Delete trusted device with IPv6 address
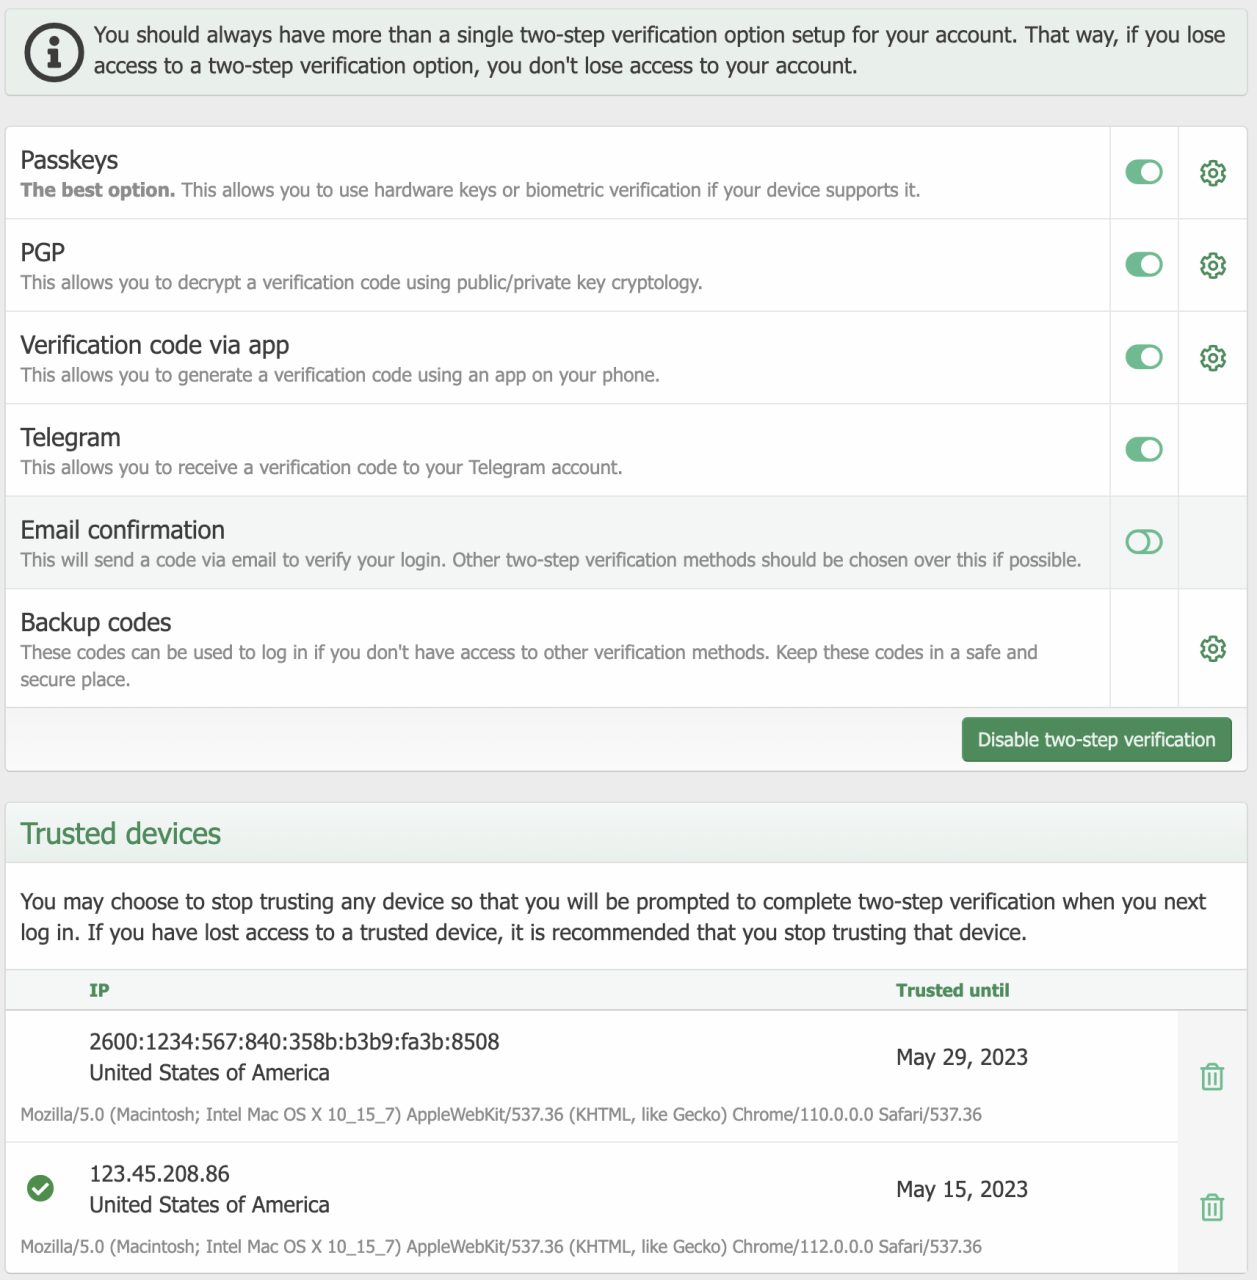 (1212, 1077)
